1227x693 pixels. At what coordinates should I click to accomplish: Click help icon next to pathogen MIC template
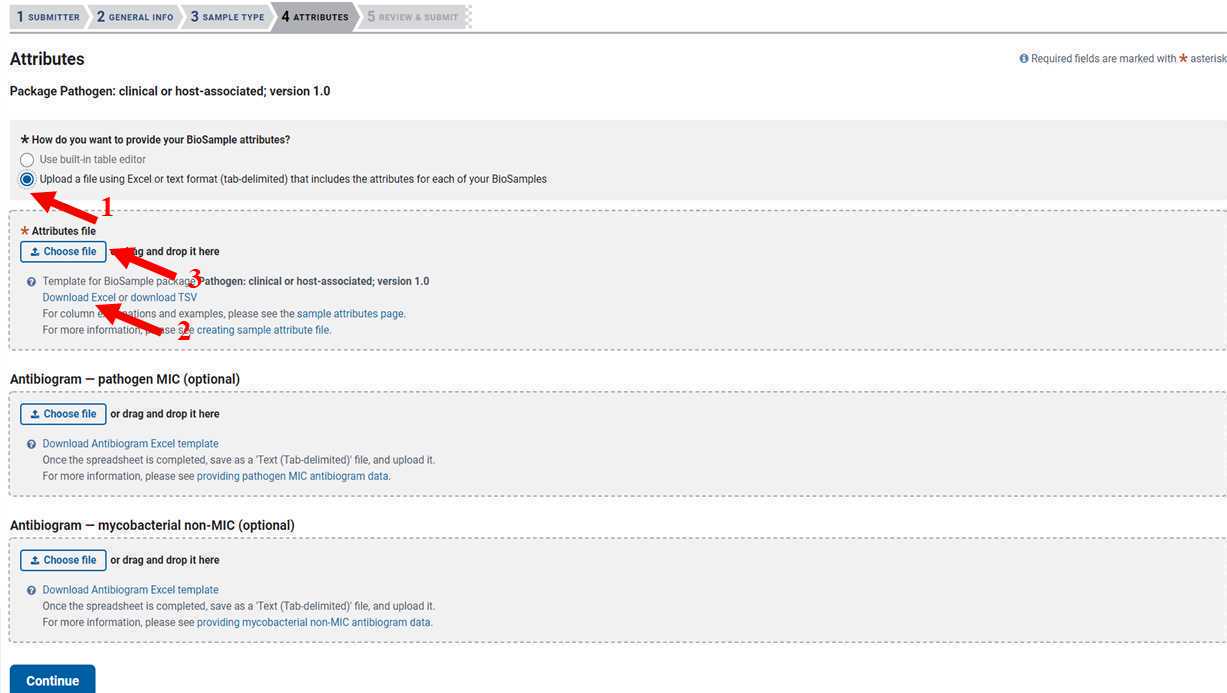click(x=31, y=444)
